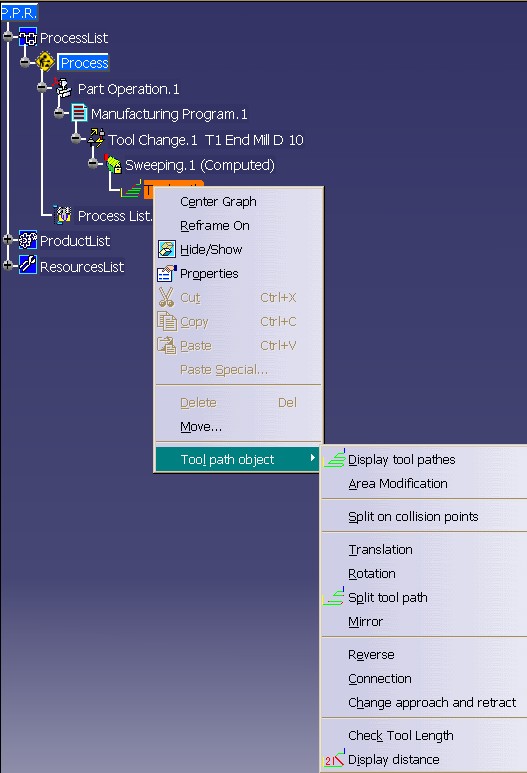Viewport: 527px width, 773px height.
Task: Click the ProductList gear icon
Action: (28, 240)
